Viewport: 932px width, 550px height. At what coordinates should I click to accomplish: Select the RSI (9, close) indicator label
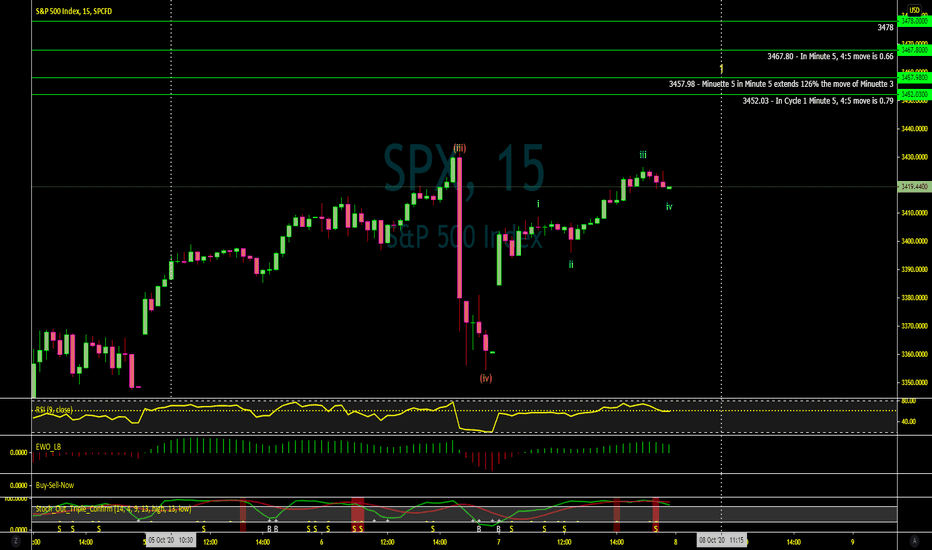tap(53, 410)
